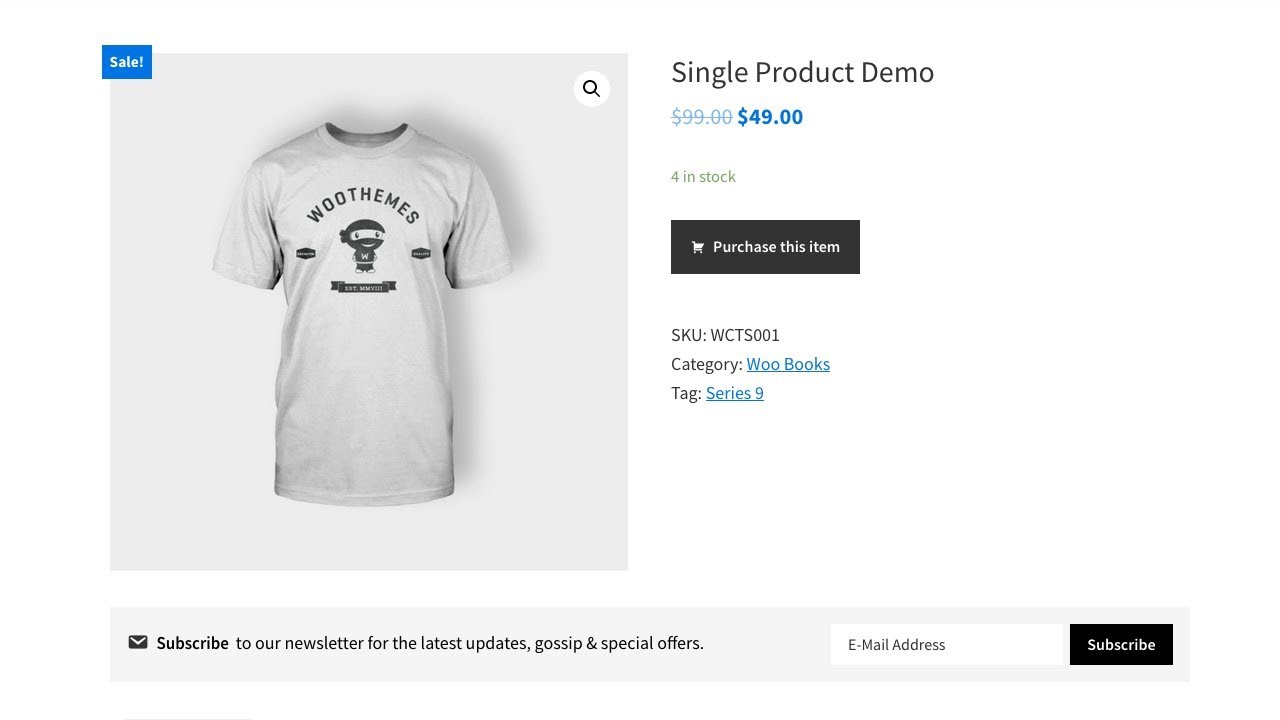
Task: Click the black Subscribe button
Action: 1121,645
